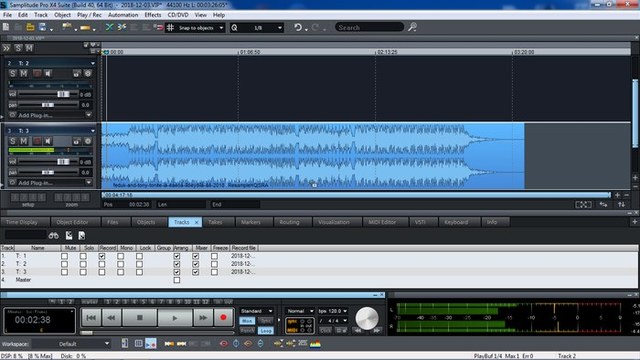The image size is (640, 360).
Task: Expand the T: 3 track name dropdown arrow
Action: [x=93, y=131]
